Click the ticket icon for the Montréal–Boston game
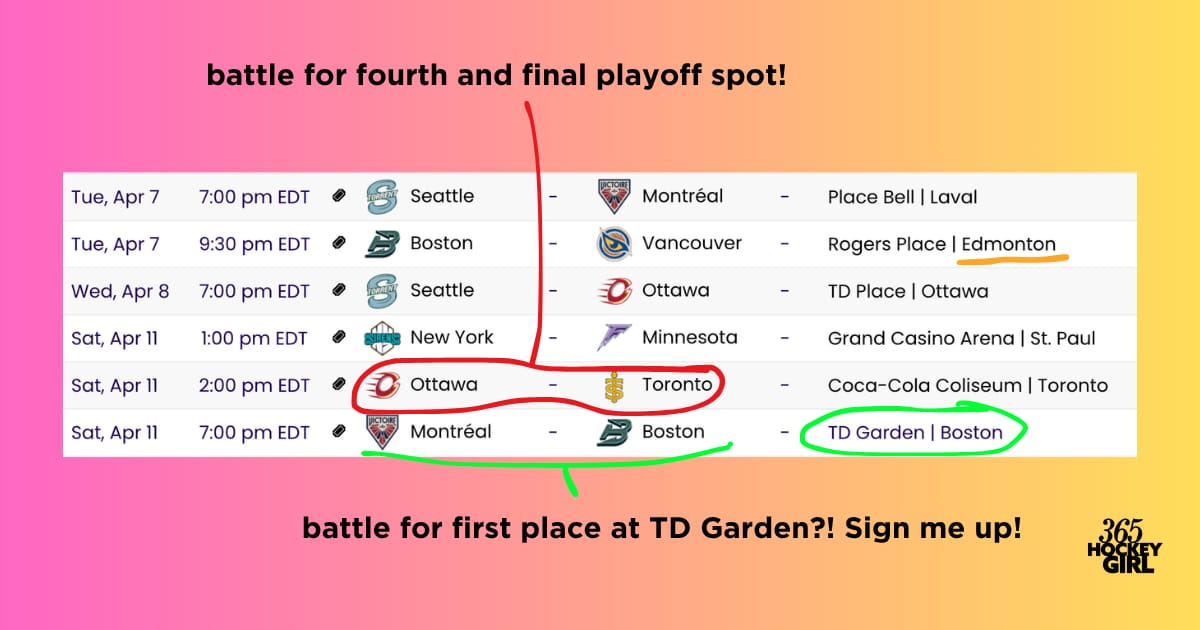1200x630 pixels. (x=339, y=432)
